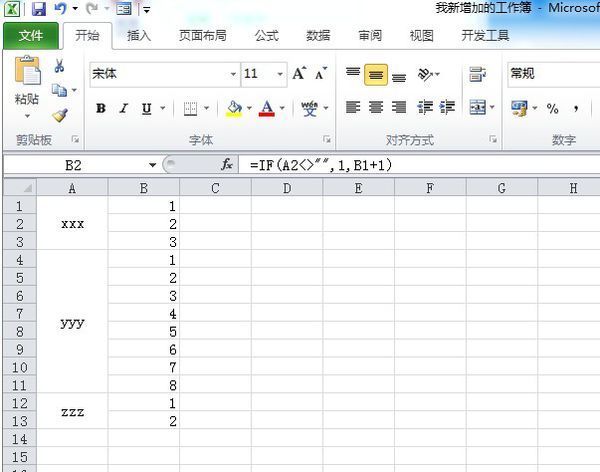Switch to the 插入 ribbon tab

click(139, 35)
